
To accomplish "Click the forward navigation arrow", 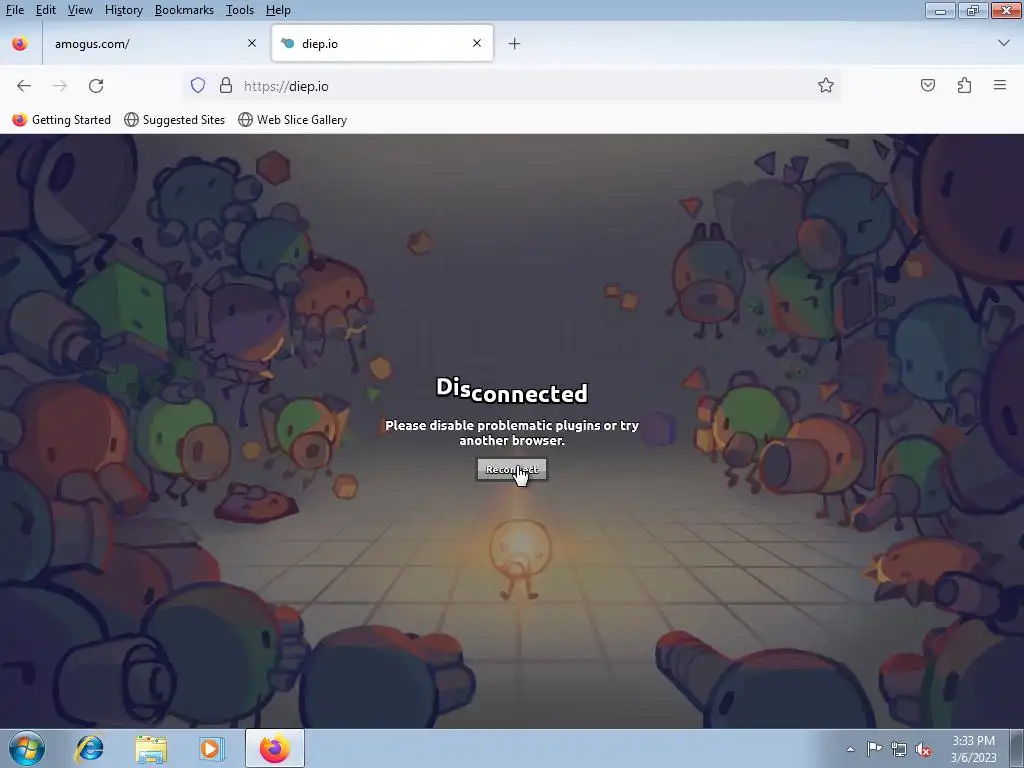I will [x=60, y=86].
